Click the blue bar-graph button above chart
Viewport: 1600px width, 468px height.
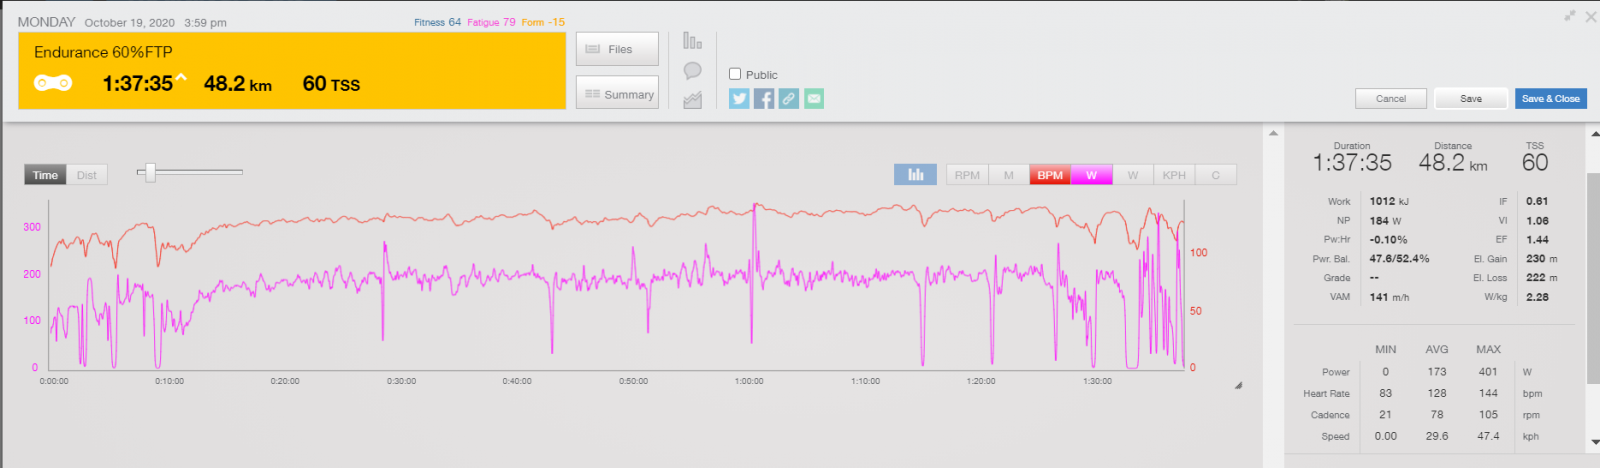tap(915, 175)
